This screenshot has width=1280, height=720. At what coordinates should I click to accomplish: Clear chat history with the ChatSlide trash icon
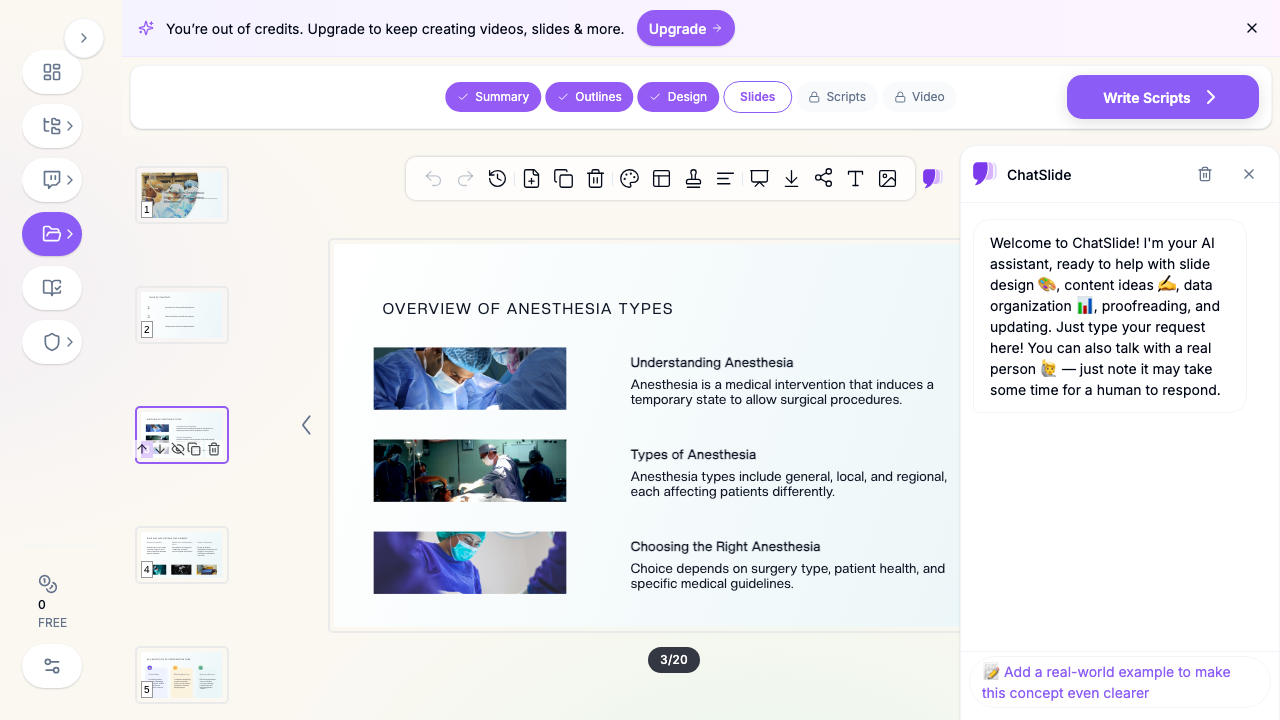pyautogui.click(x=1205, y=174)
